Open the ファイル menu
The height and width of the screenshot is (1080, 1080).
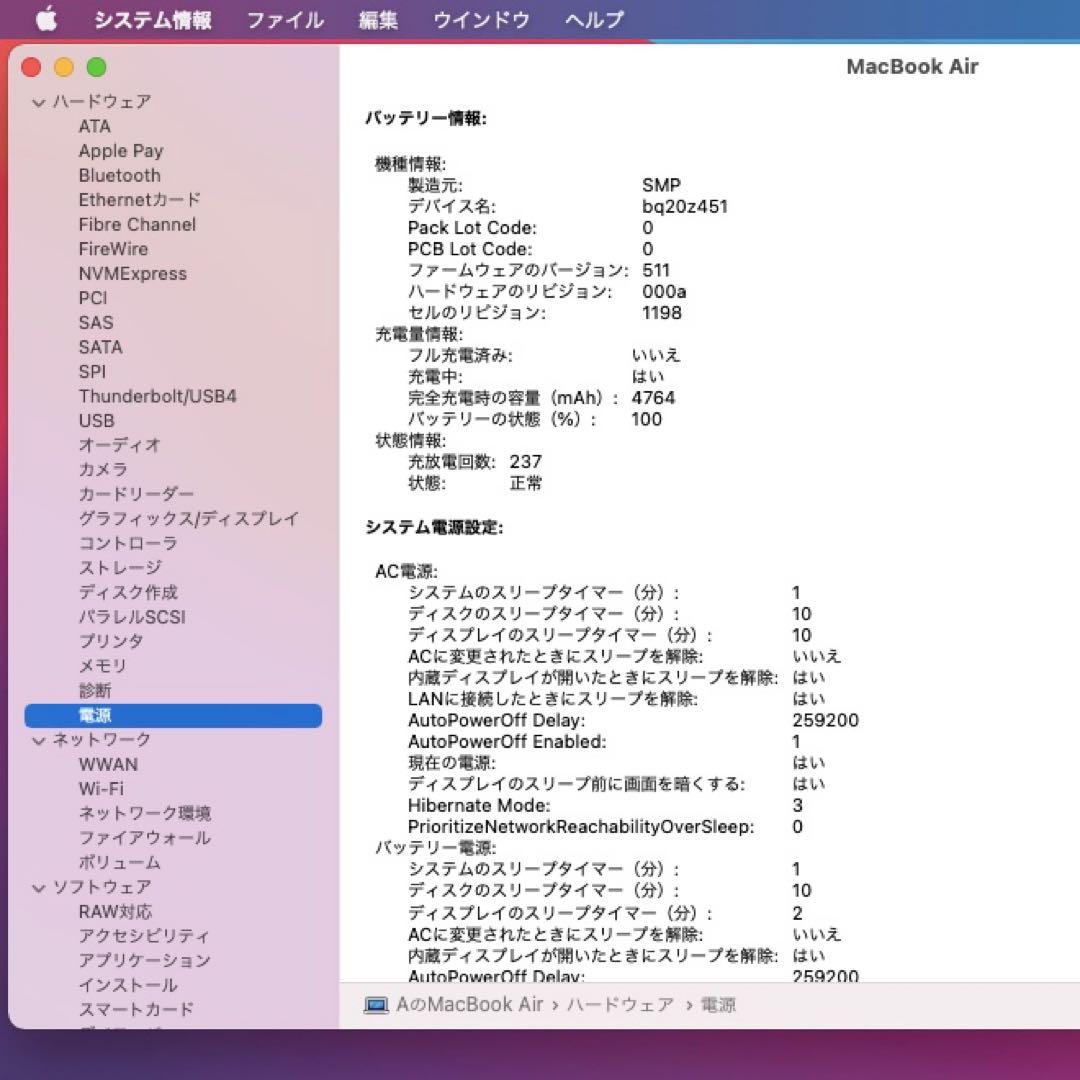[x=283, y=18]
